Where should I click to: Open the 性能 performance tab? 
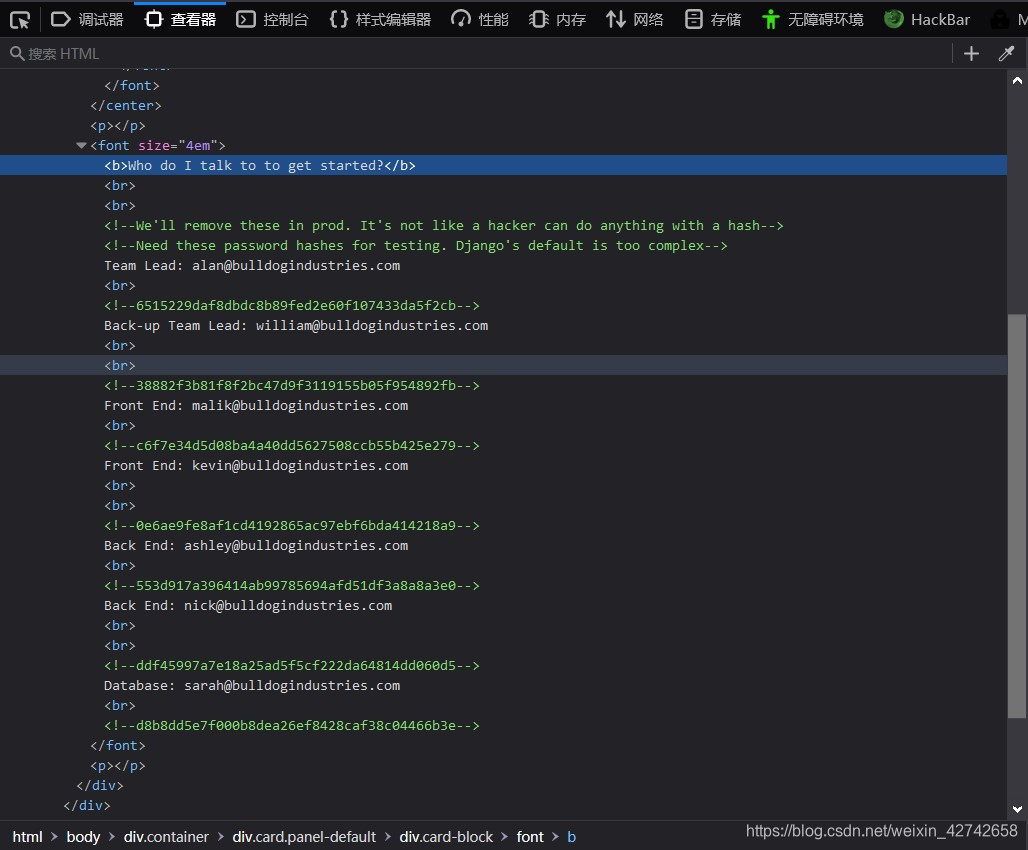[x=480, y=20]
